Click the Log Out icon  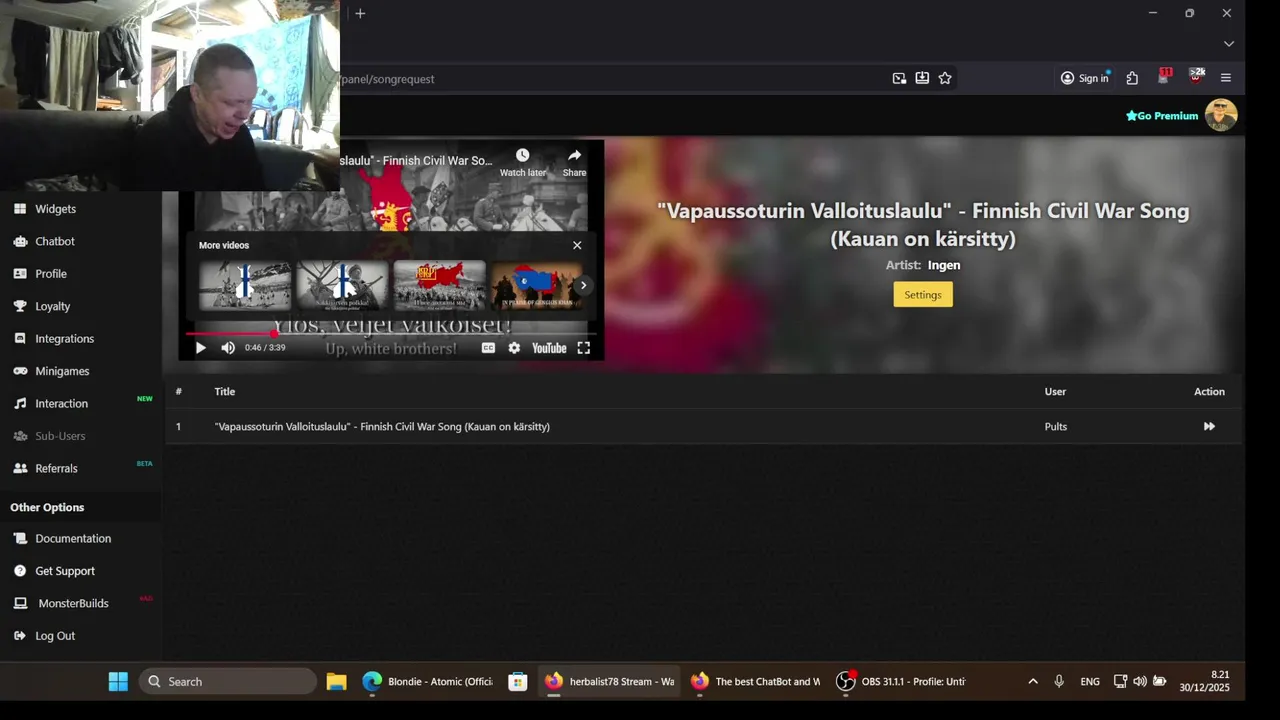20,636
